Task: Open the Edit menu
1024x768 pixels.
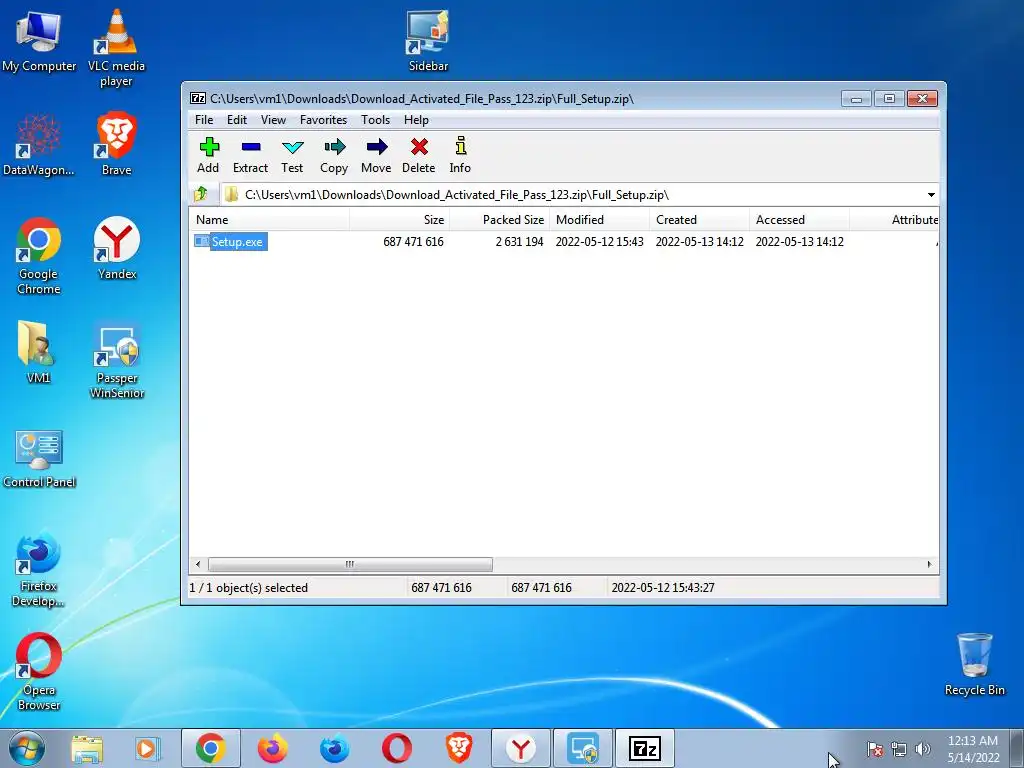Action: (x=236, y=120)
